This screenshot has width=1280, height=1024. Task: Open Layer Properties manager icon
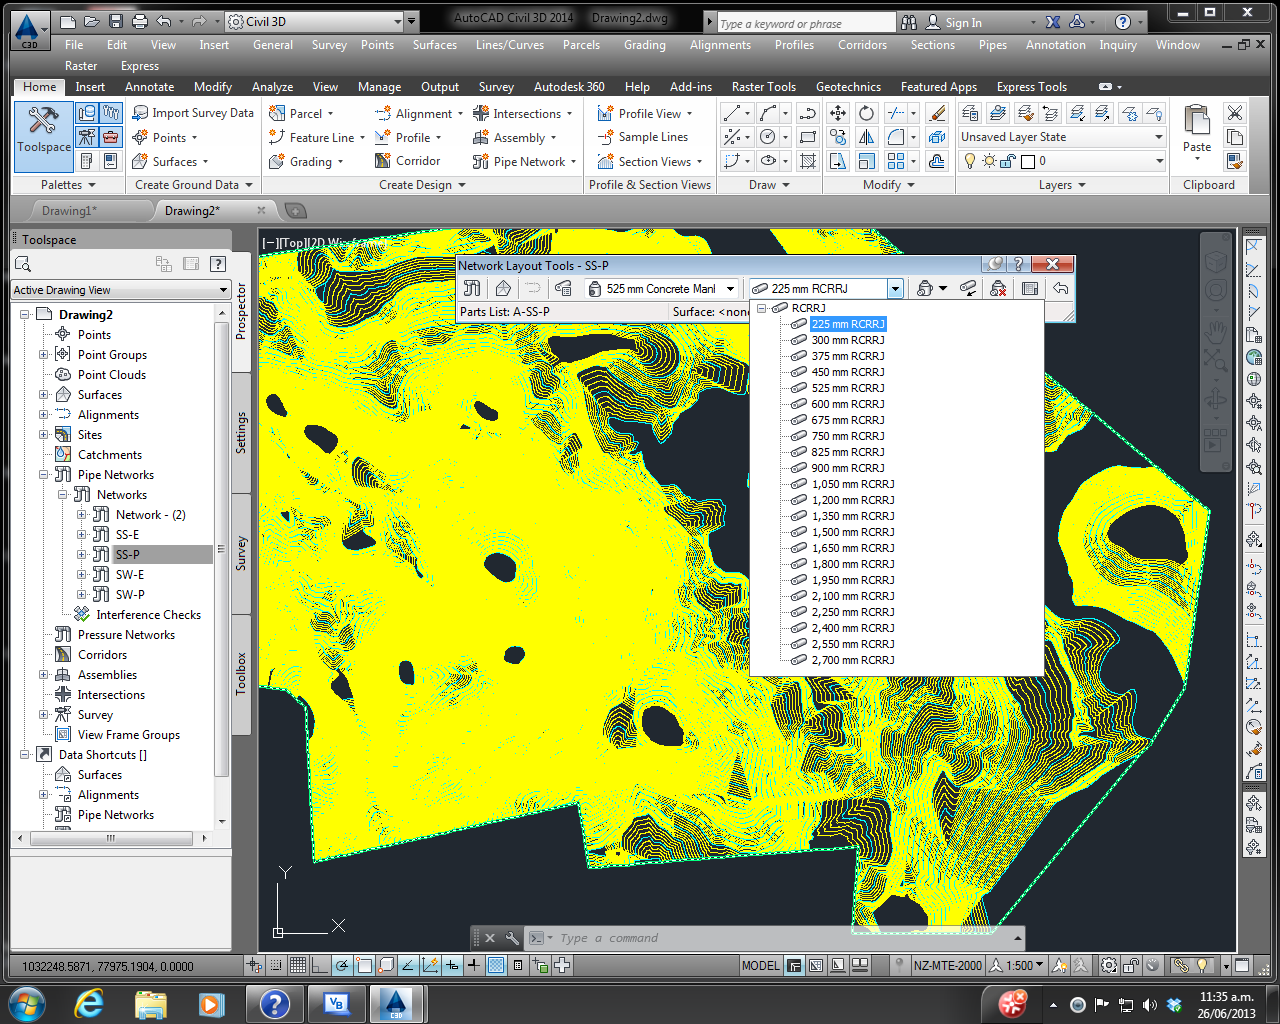point(970,113)
